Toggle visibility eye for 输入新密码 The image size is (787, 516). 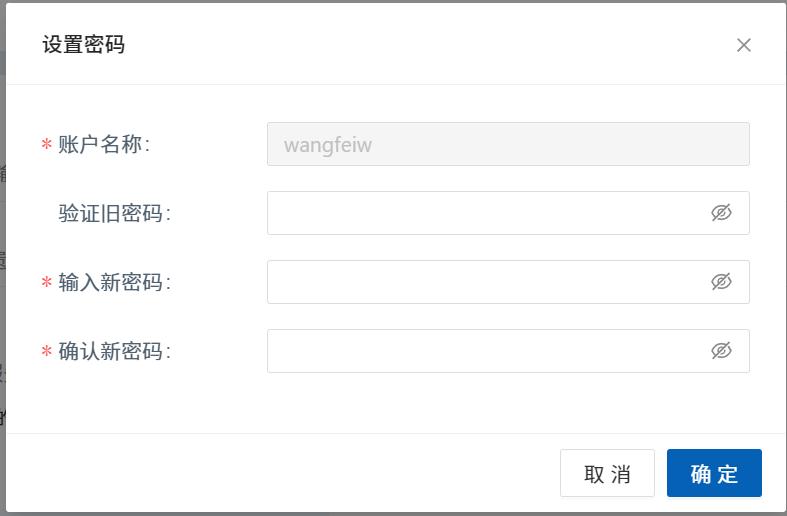click(721, 282)
